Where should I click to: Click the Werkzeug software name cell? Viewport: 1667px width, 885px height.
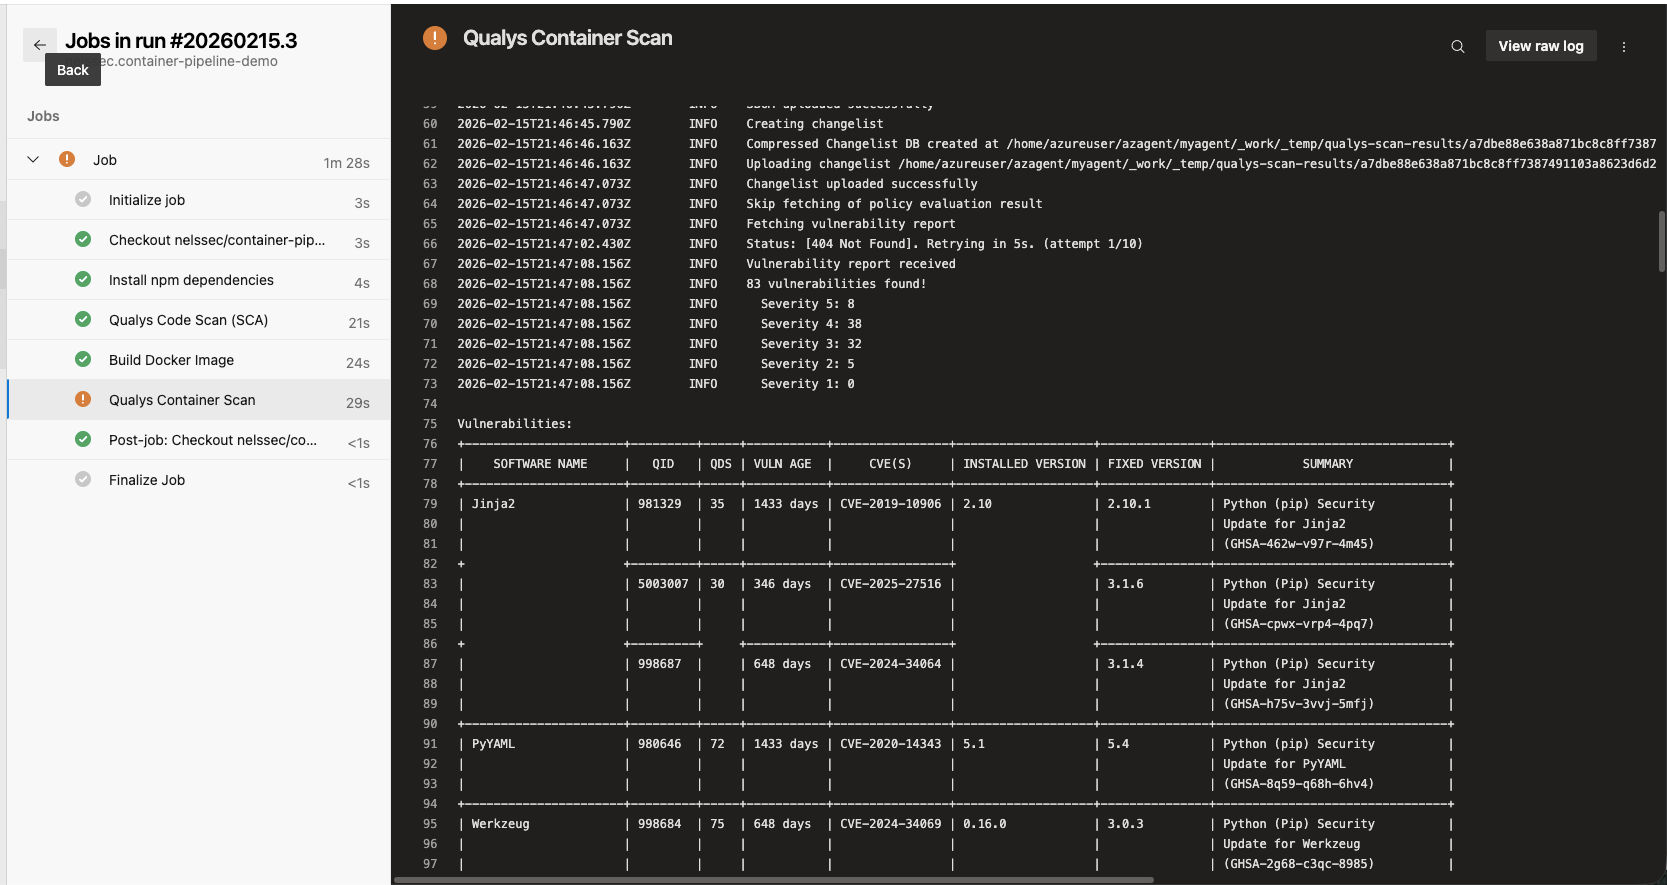(500, 824)
